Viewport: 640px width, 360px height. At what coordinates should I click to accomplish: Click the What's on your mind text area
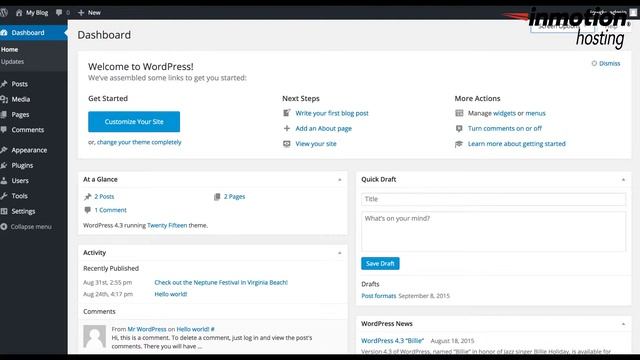493,231
